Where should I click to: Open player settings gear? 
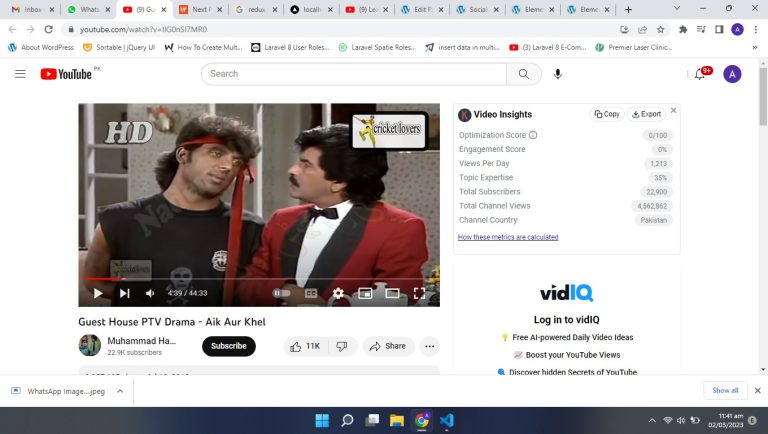338,293
